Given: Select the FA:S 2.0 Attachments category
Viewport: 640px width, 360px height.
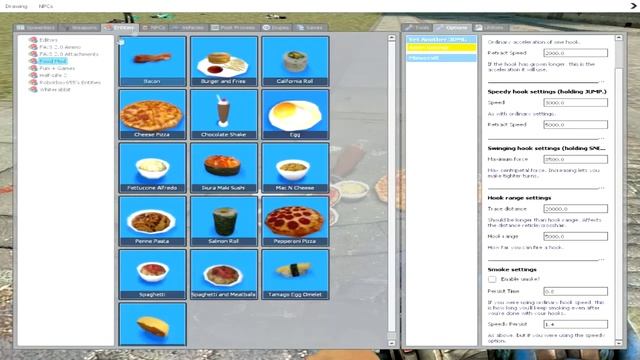Looking at the screenshot, I should click(x=69, y=54).
